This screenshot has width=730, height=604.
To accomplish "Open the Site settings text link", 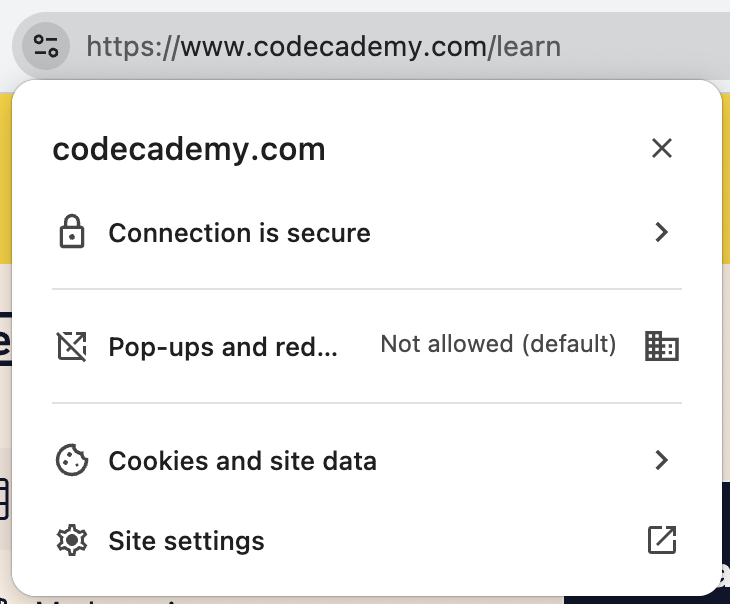I will (186, 541).
